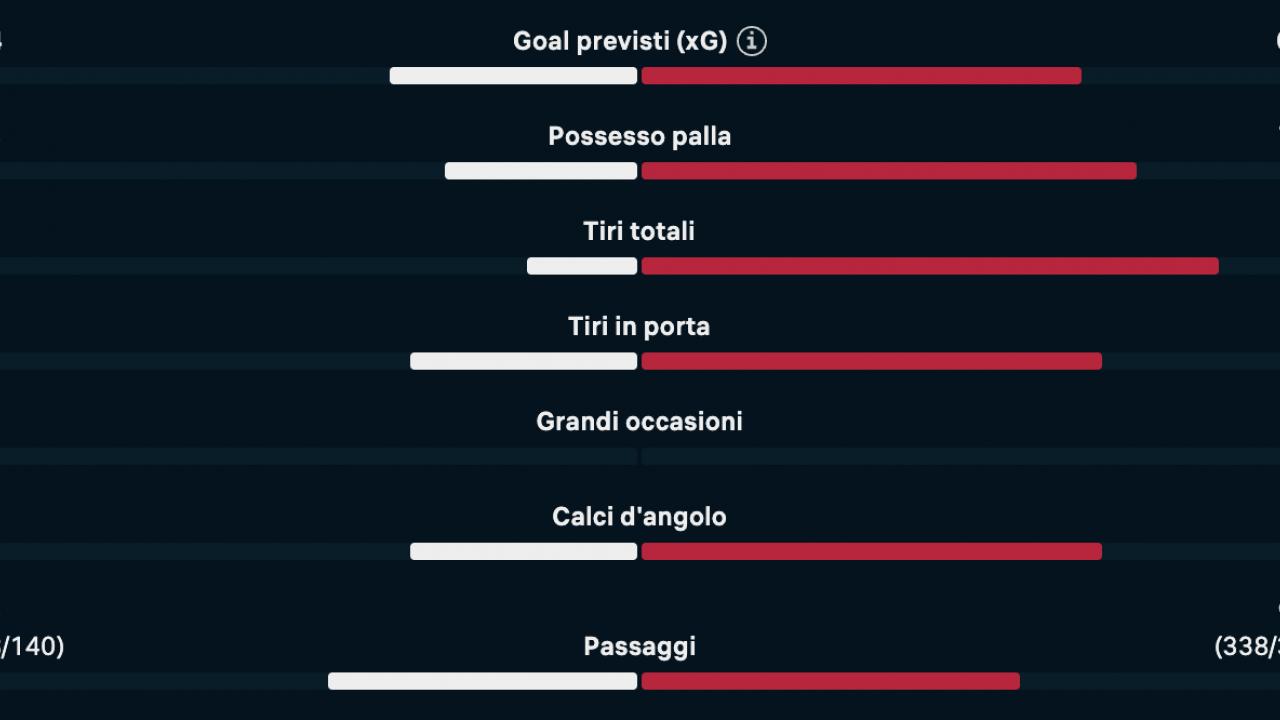Click the Passaggi stat label

pyautogui.click(x=639, y=646)
